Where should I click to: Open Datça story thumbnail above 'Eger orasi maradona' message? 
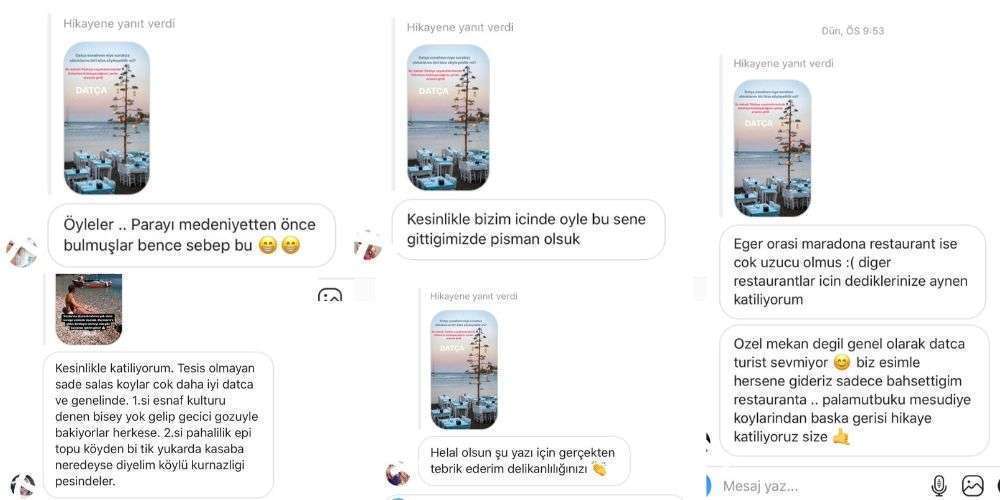click(x=772, y=148)
